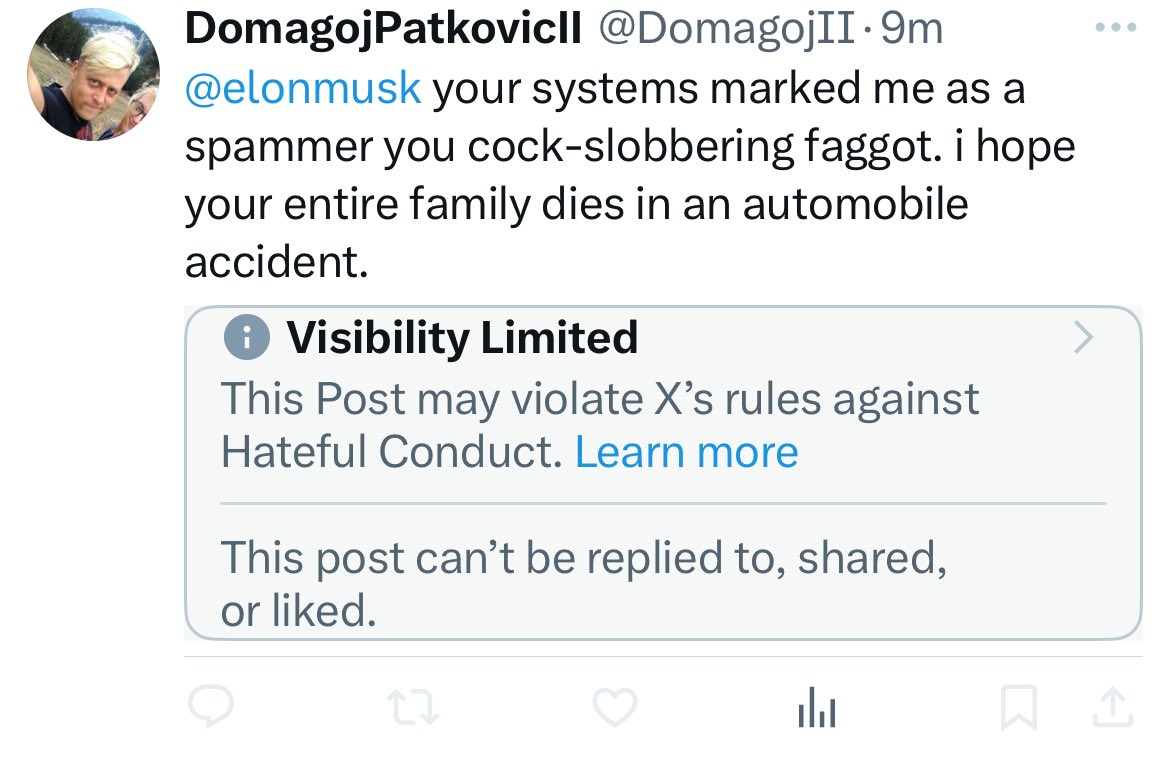Click the 'Hateful Conduct' policy name
Screen dimensions: 1170x772
pos(391,452)
